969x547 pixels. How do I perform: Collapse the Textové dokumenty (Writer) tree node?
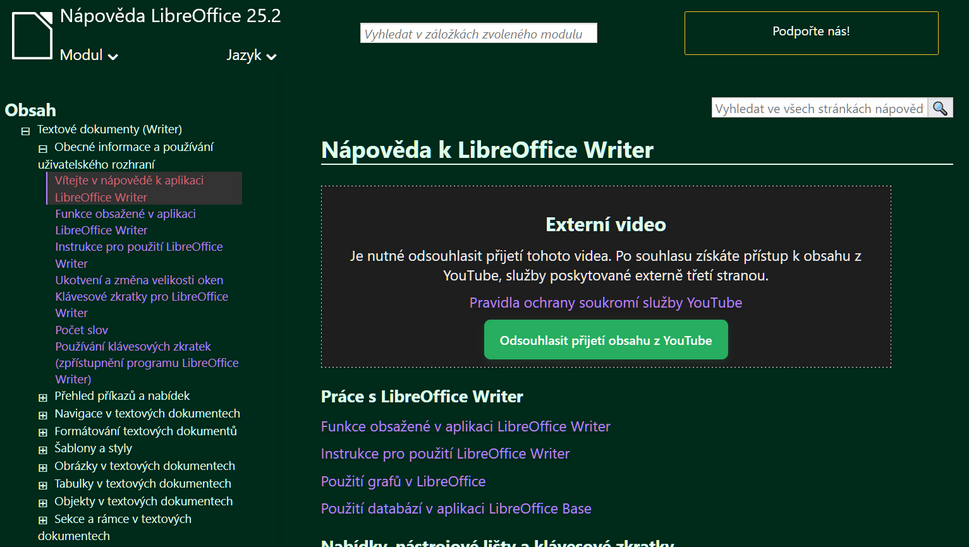26,130
